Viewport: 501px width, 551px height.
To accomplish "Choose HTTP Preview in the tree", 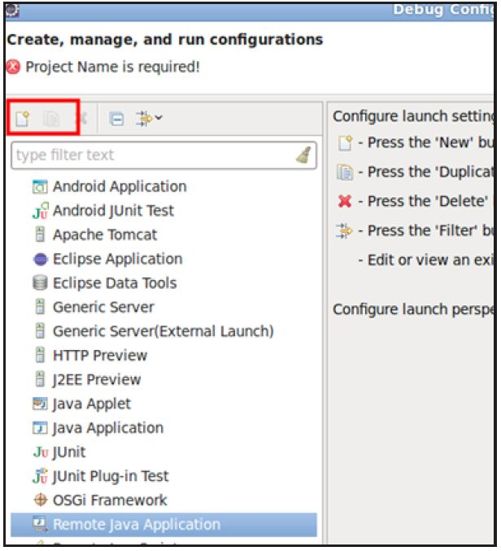I will (x=100, y=356).
